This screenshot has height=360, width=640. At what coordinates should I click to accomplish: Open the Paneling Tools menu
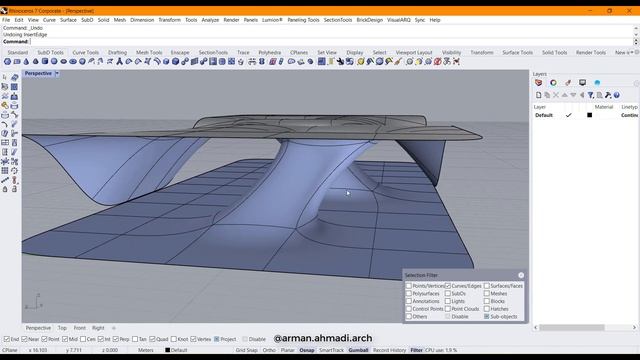pos(303,20)
